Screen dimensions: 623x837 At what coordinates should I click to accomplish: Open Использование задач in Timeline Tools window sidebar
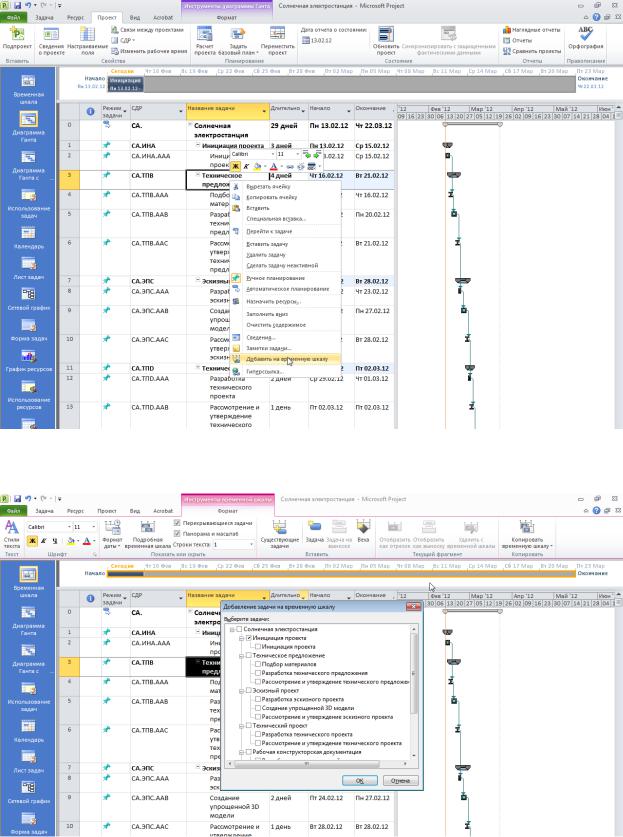tap(29, 697)
